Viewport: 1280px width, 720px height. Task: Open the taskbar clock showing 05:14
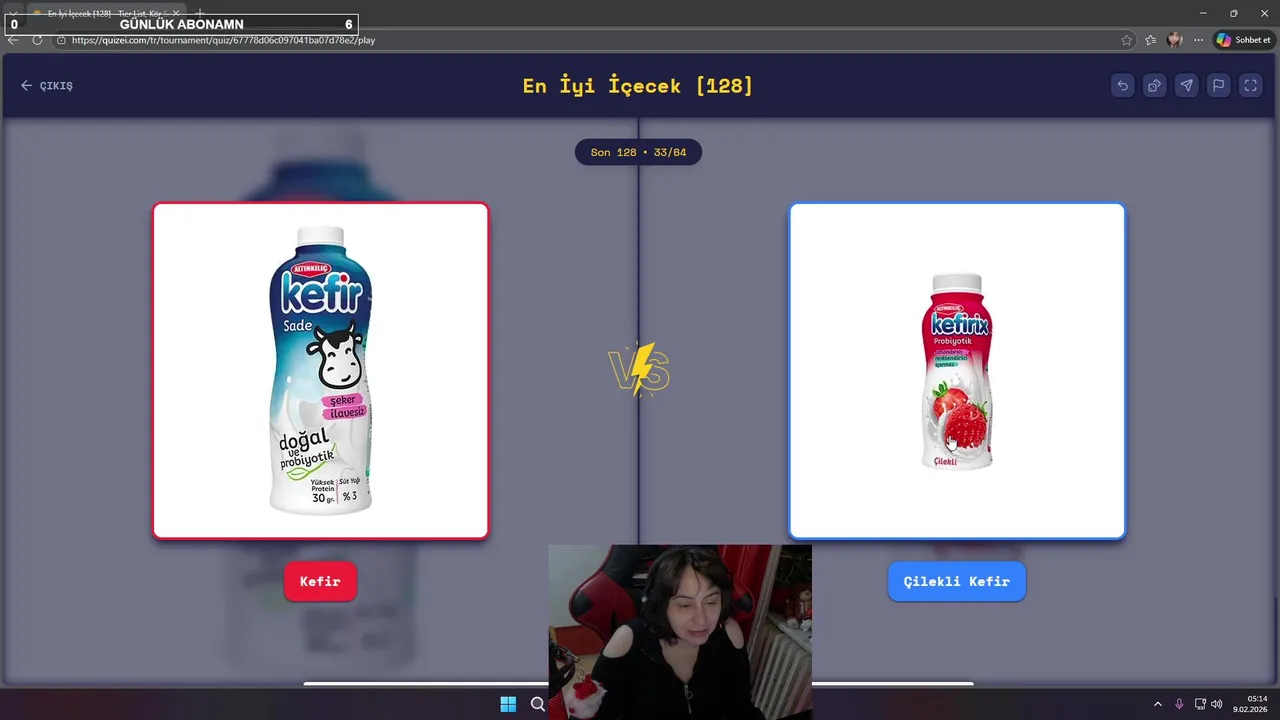point(1252,704)
